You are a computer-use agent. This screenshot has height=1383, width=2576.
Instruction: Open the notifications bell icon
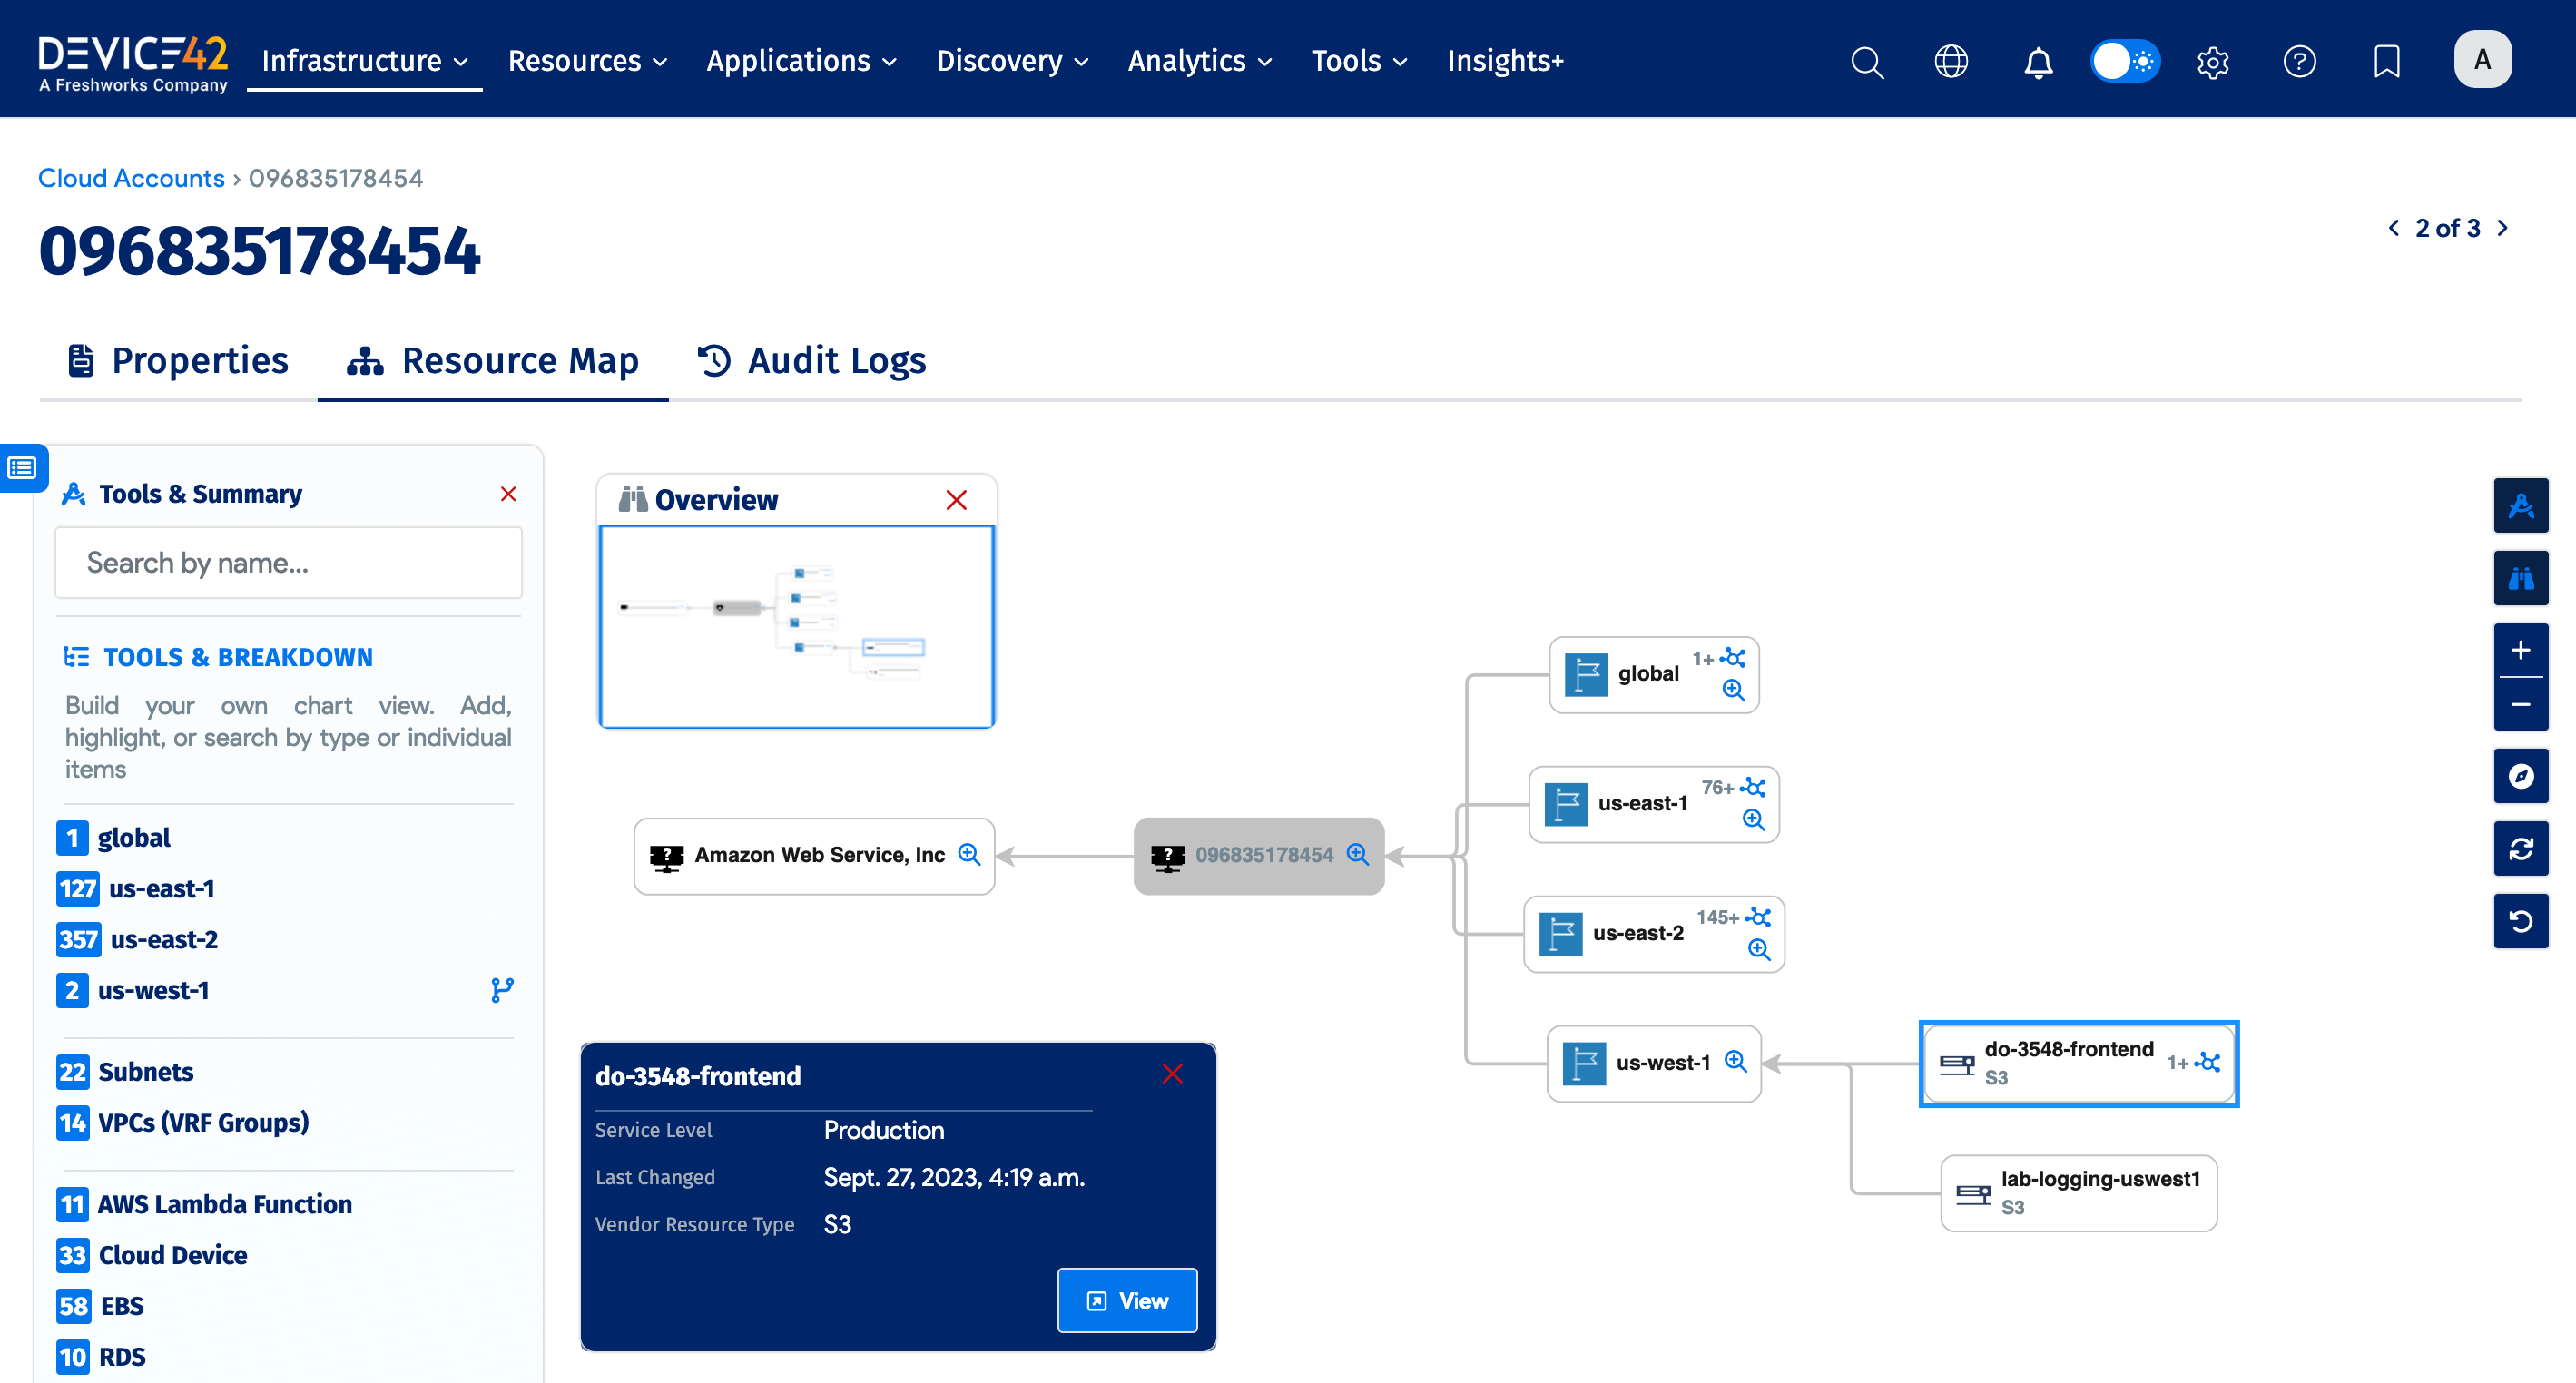coord(2038,61)
